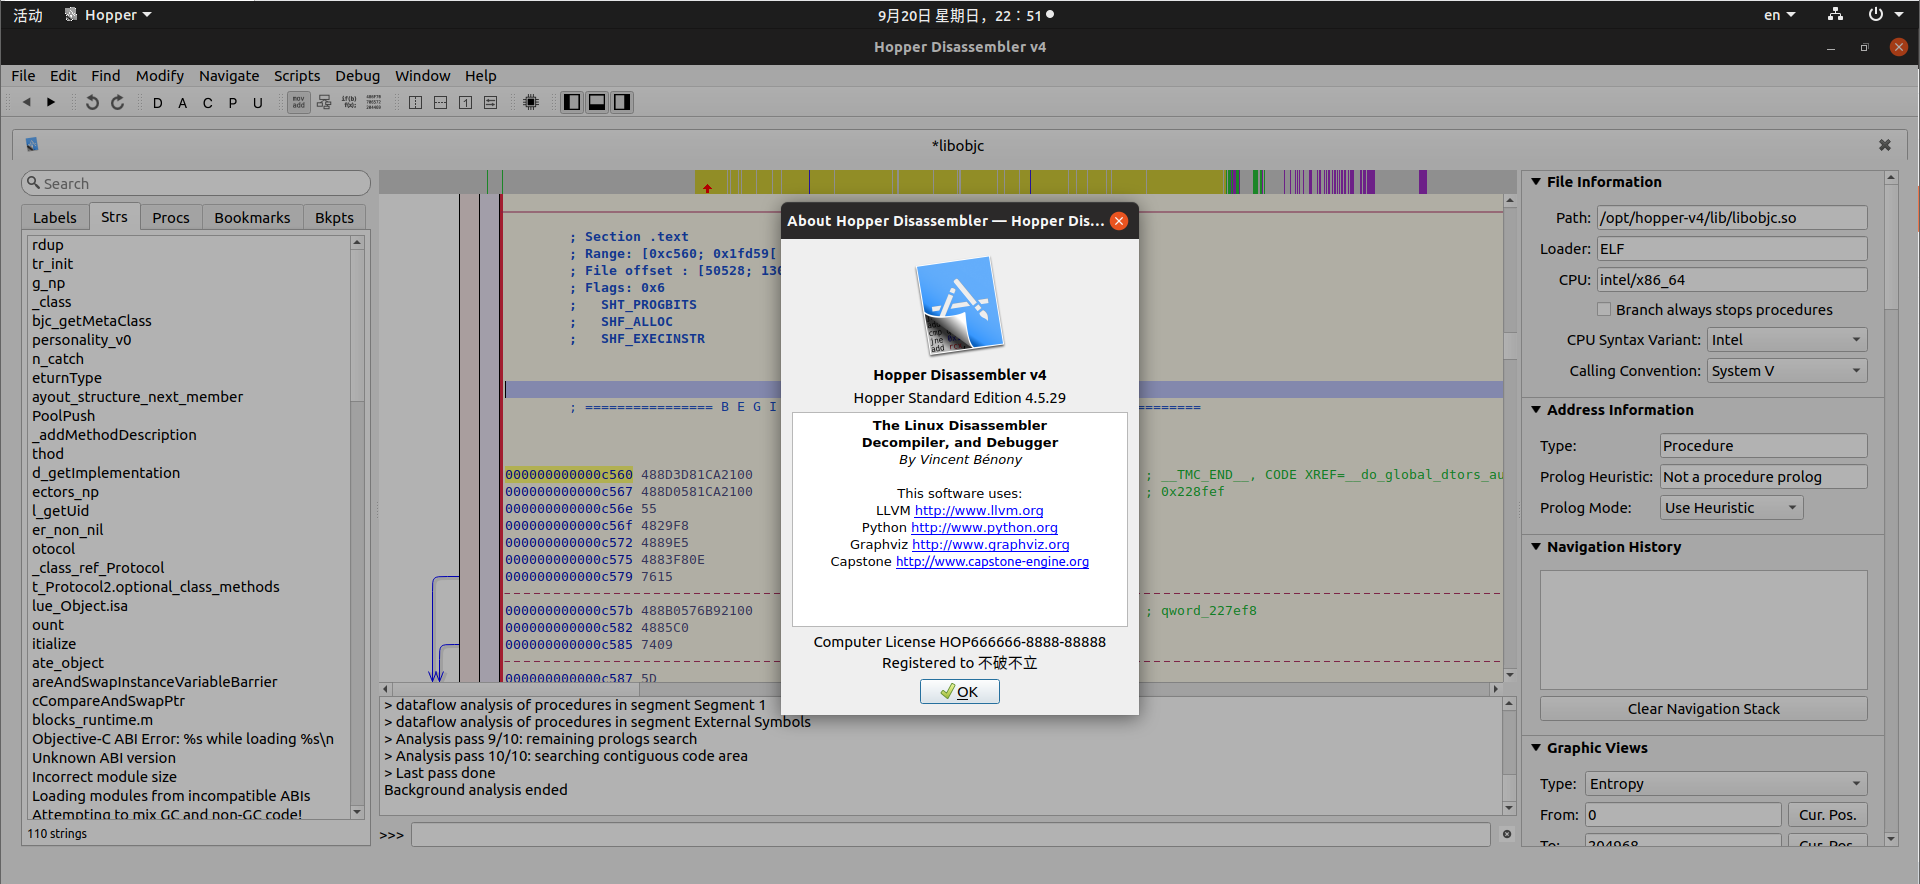Open the debugger chip icon
The width and height of the screenshot is (1920, 884).
(x=531, y=102)
